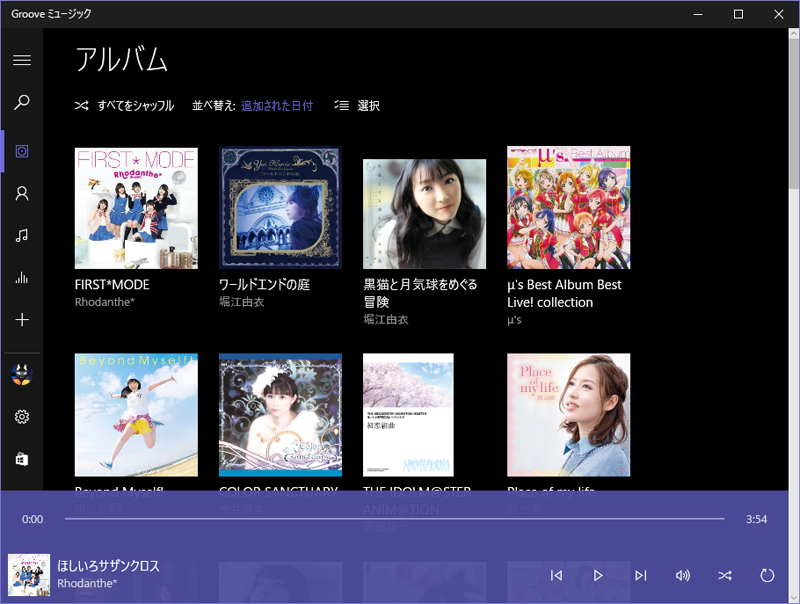Viewport: 800px width, 604px height.
Task: Click artist name Rhodanthe* under FIRST*MODE
Action: pos(105,302)
